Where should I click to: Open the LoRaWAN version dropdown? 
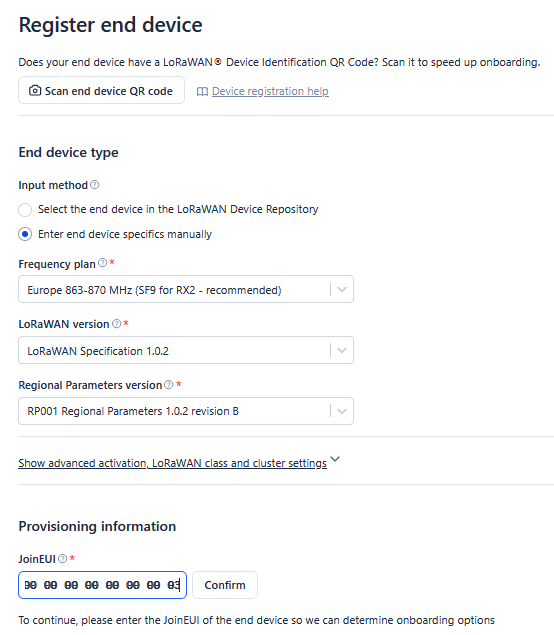pos(186,350)
